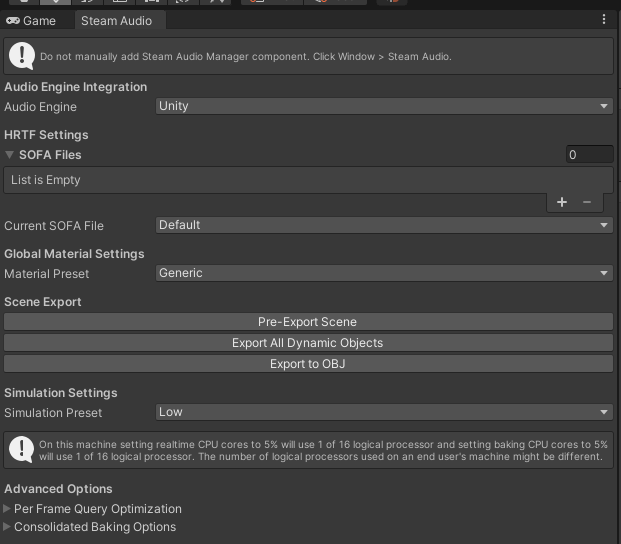Click the 'Simulation Preset' label
The height and width of the screenshot is (544, 621).
click(53, 413)
